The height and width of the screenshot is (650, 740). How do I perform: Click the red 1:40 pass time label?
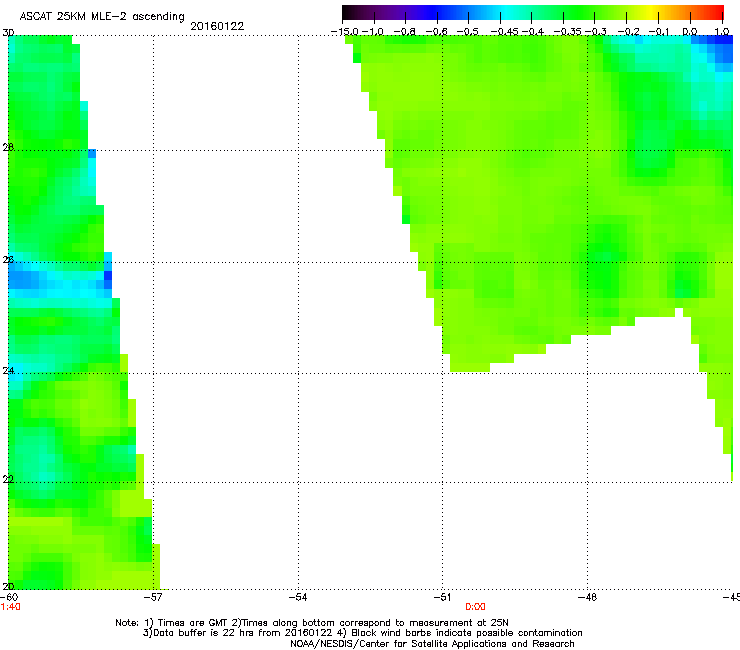pyautogui.click(x=10, y=607)
